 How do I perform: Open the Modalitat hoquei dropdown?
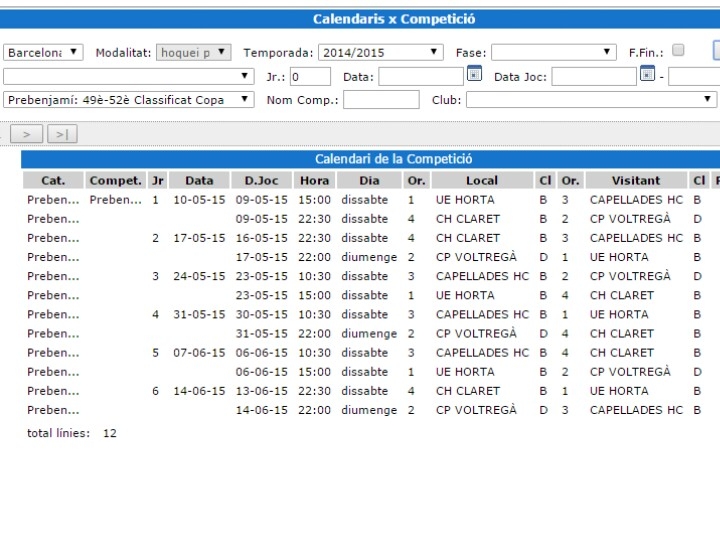(x=193, y=52)
